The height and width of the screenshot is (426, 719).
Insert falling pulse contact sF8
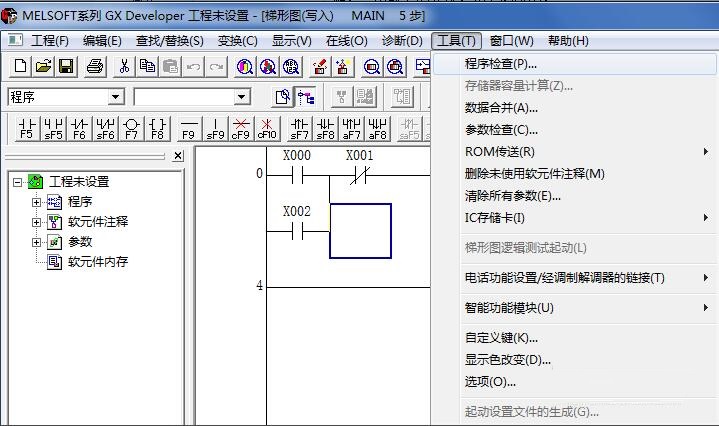(x=326, y=129)
